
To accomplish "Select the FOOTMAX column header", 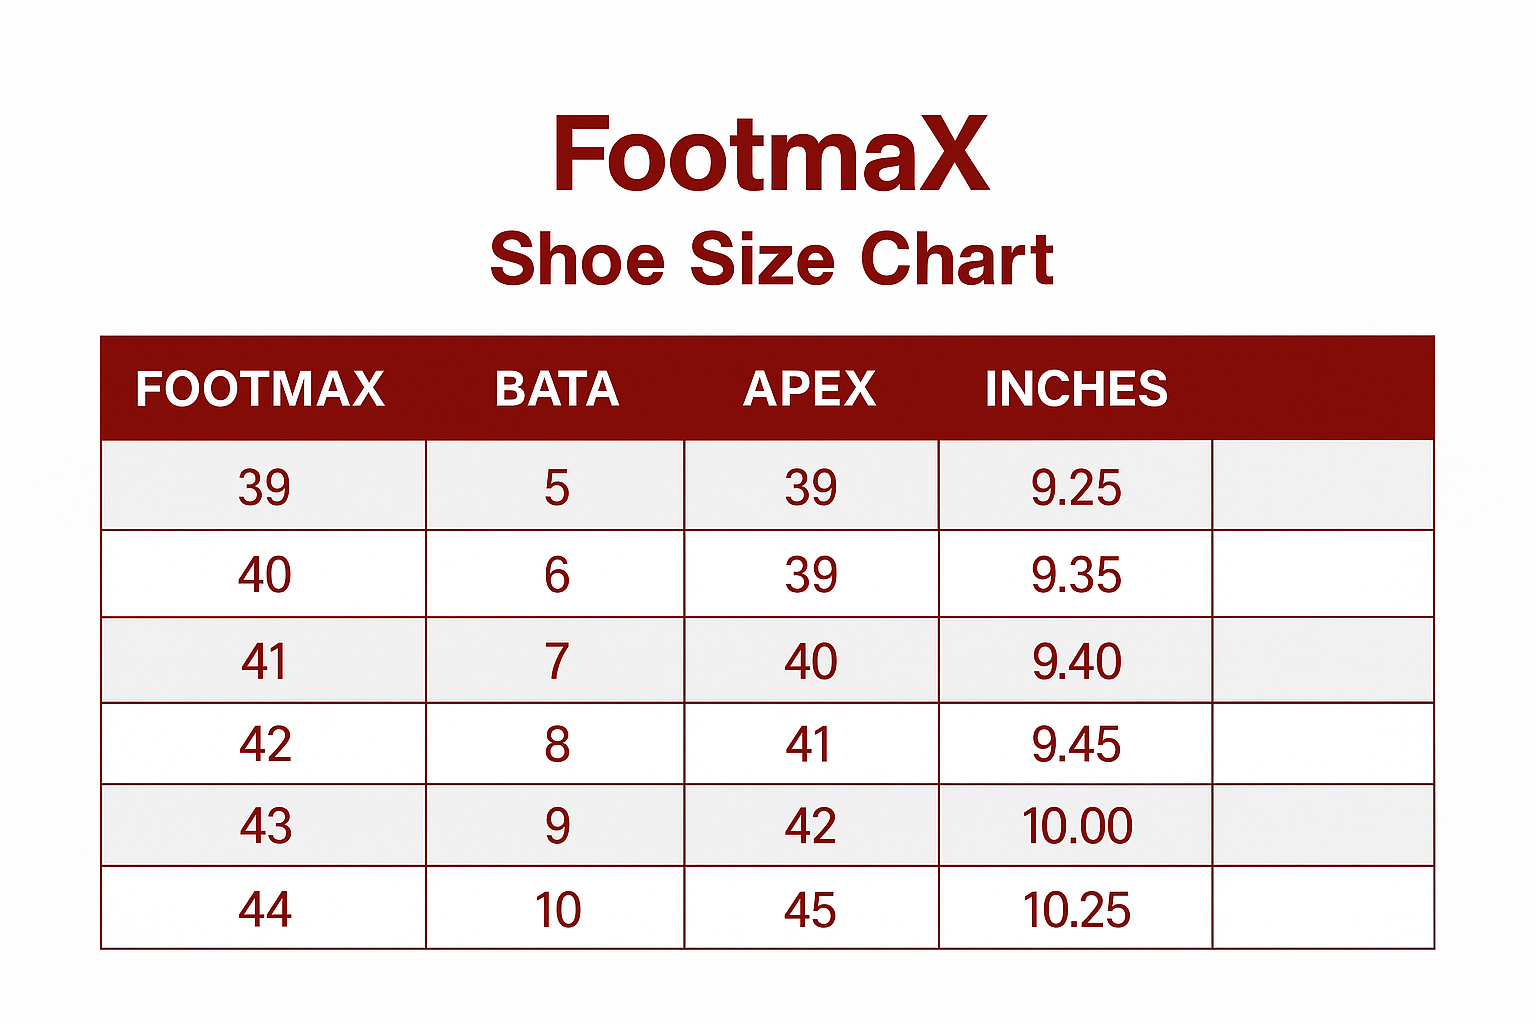I will tap(260, 389).
